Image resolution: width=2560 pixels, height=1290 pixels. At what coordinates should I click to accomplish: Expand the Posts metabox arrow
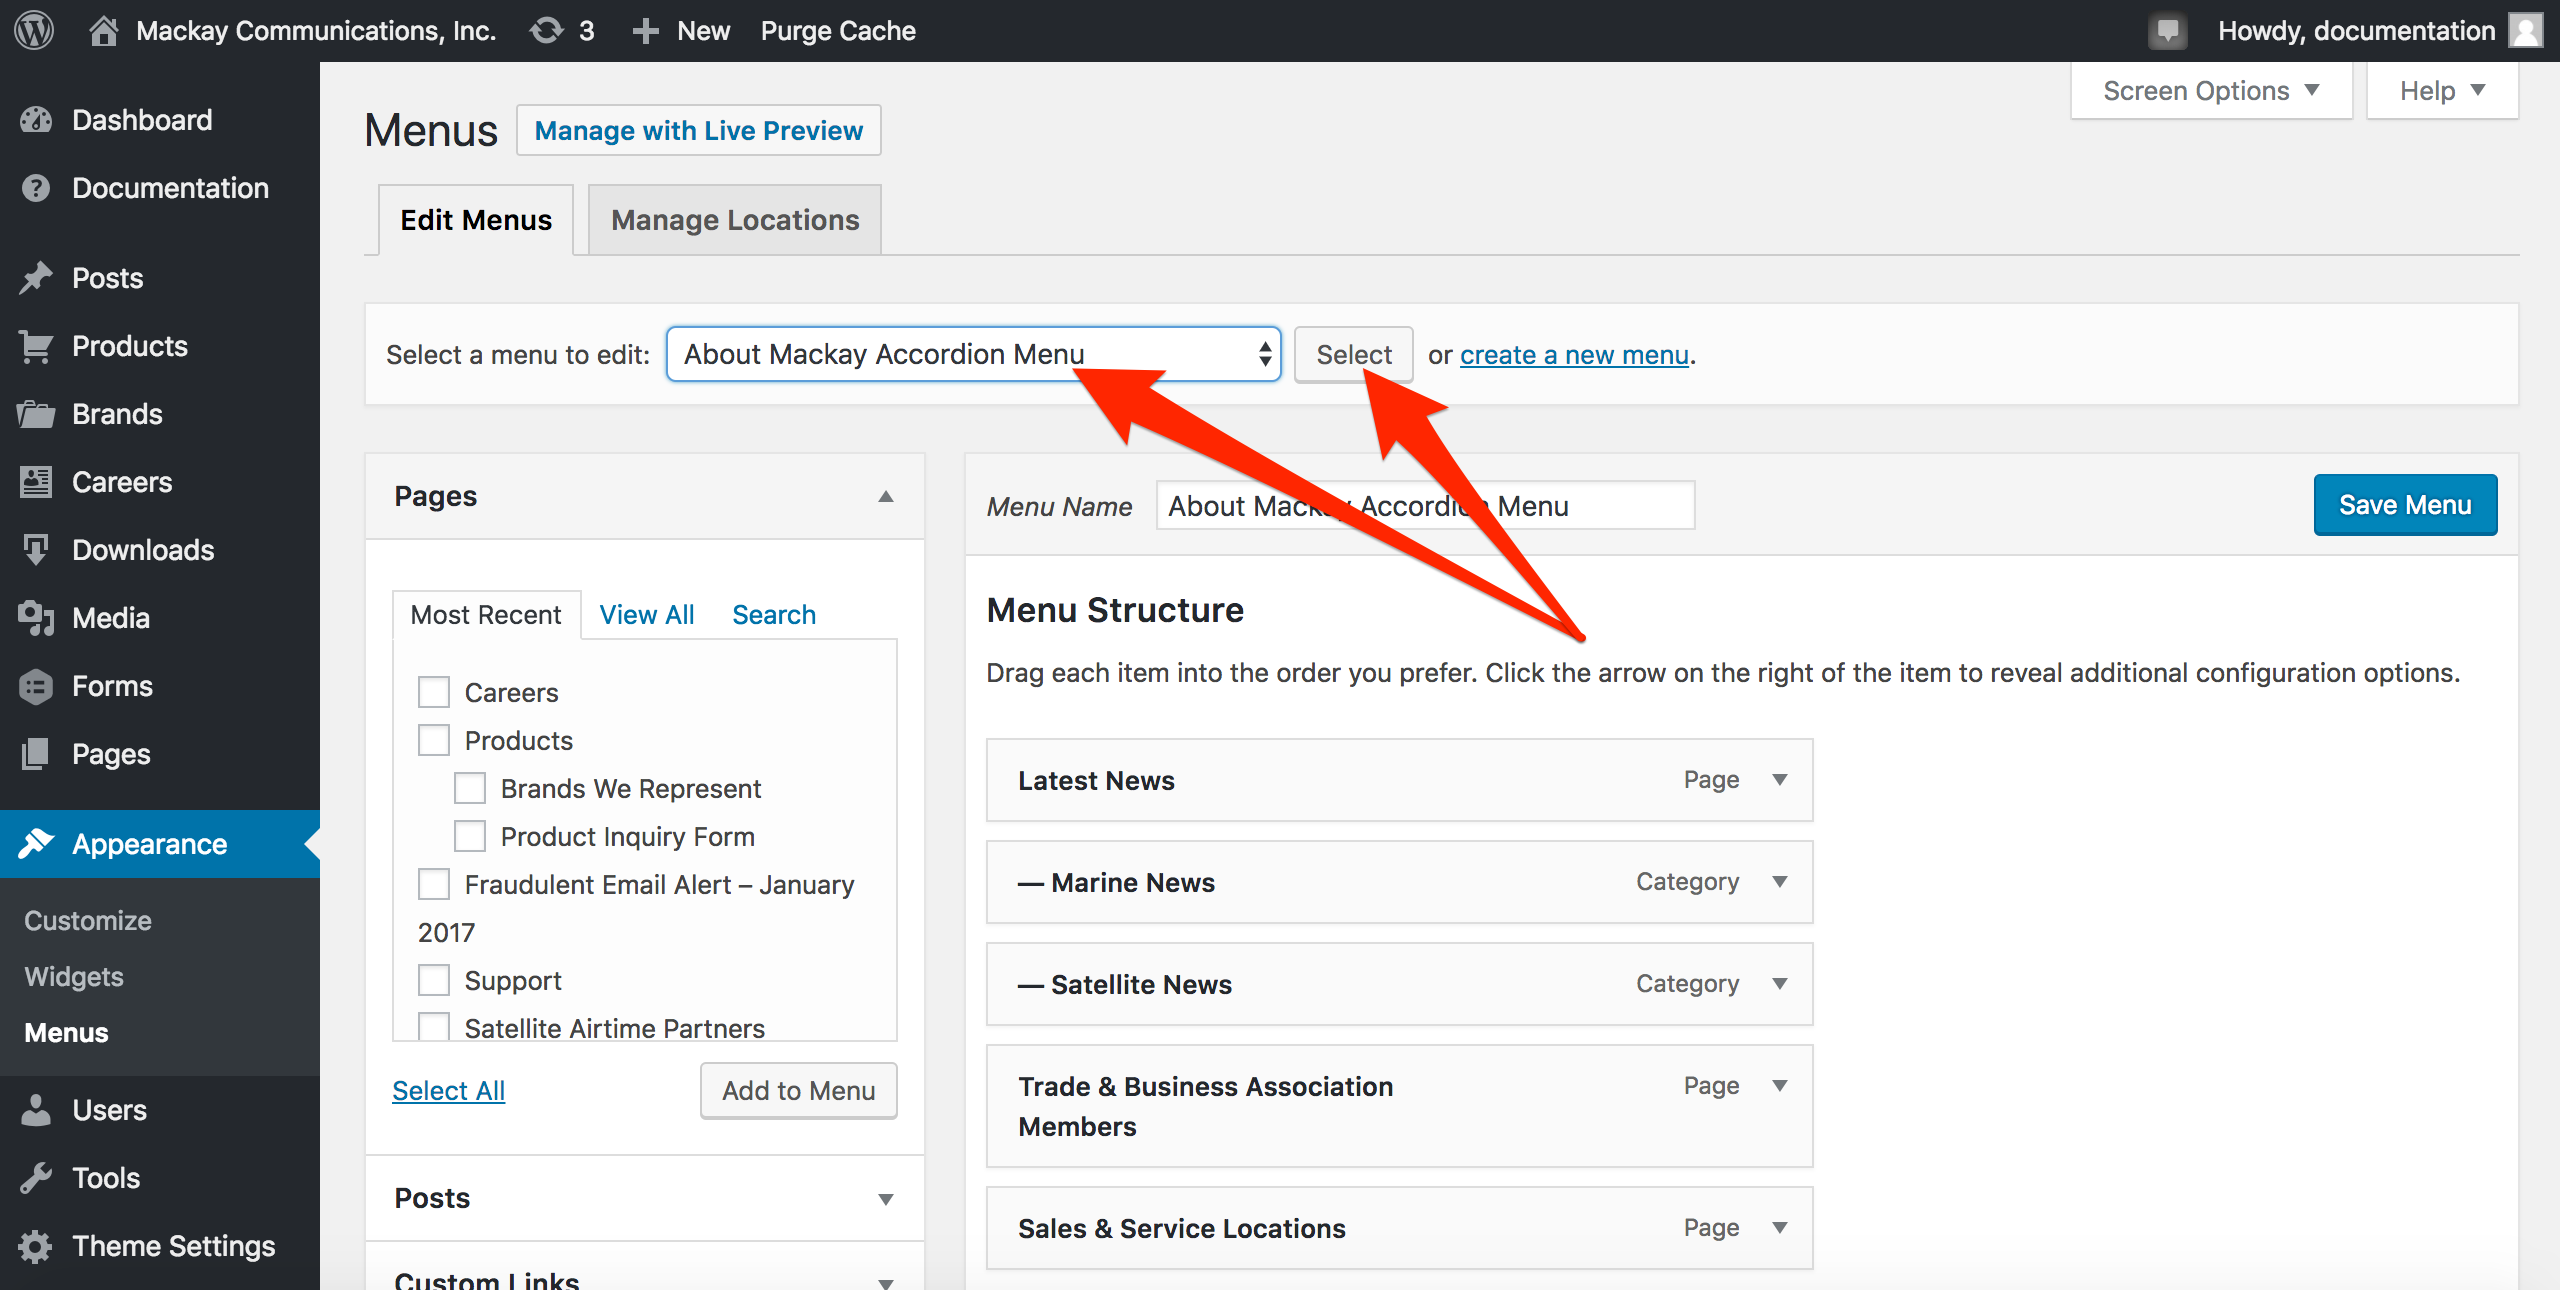886,1199
